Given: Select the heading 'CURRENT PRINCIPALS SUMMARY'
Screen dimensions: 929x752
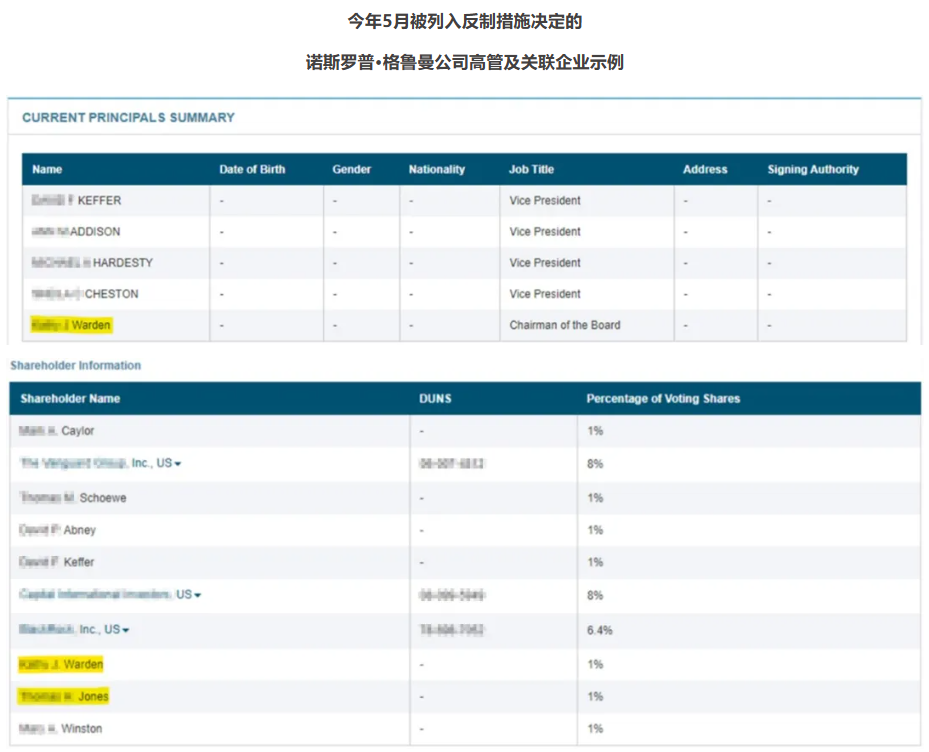Looking at the screenshot, I should pos(129,117).
